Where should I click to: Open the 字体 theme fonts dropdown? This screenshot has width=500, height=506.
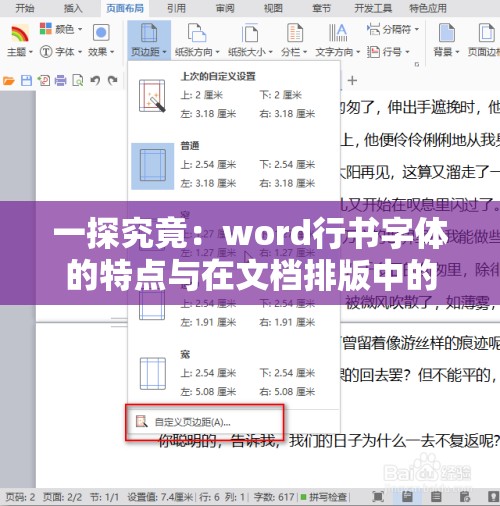61,52
